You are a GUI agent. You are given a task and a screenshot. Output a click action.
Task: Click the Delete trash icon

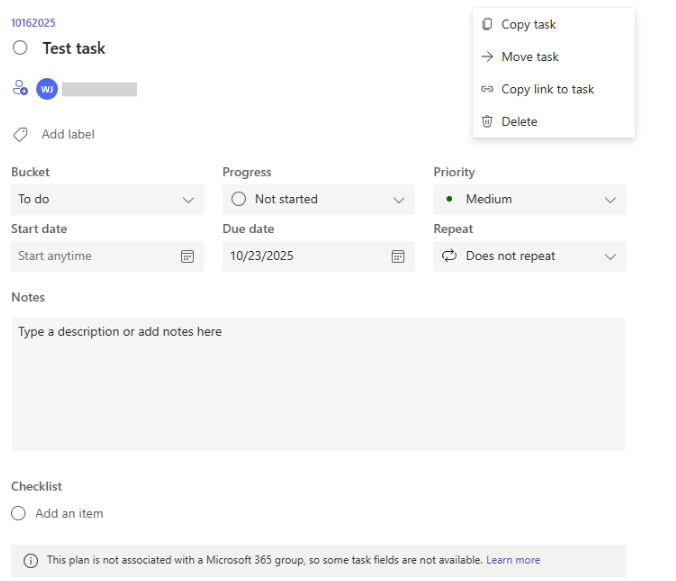tap(487, 121)
